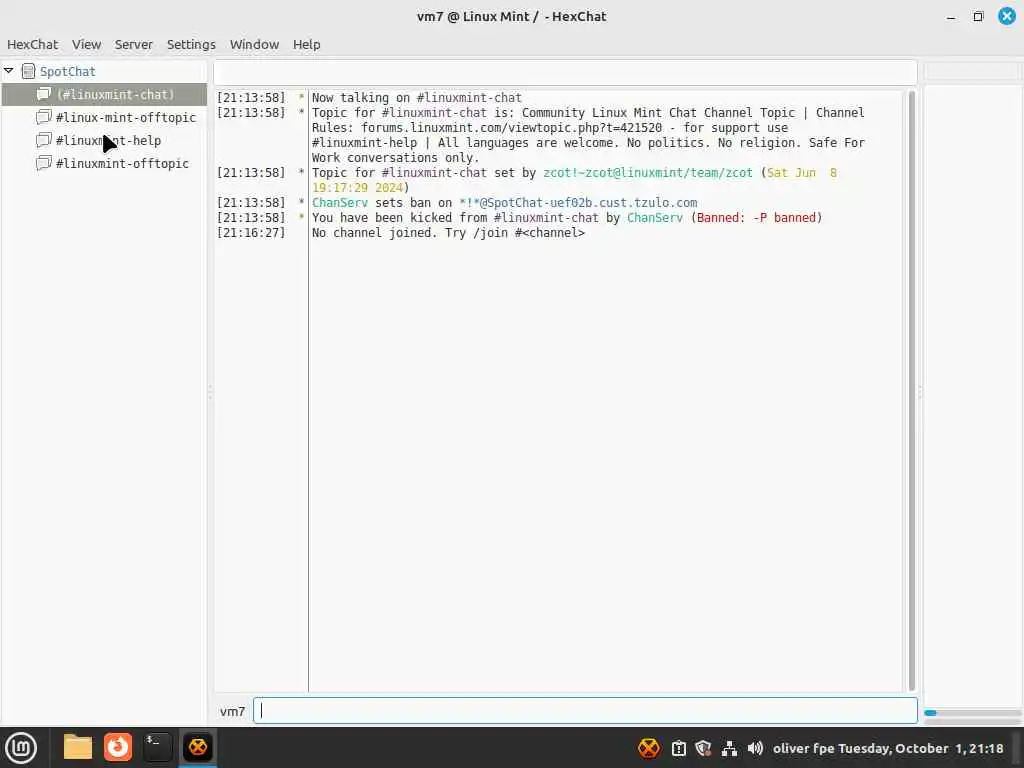1024x768 pixels.
Task: Click the lag meter progress bar
Action: click(x=972, y=713)
